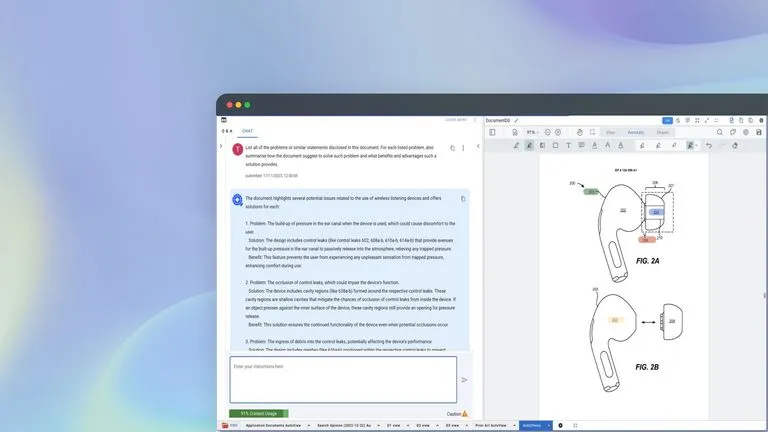Screen dimensions: 768x432
Task: Click the blue AI assistant avatar
Action: [238, 200]
